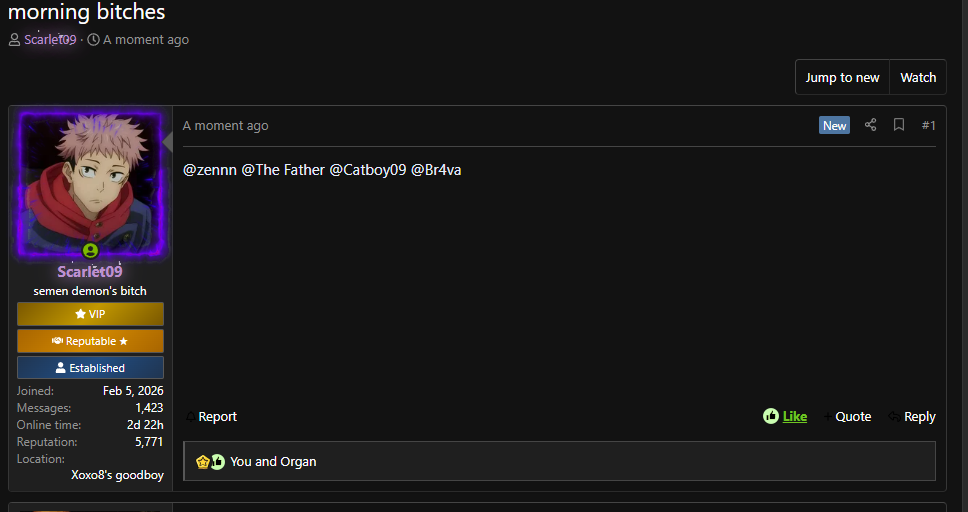Watch this thread
Image resolution: width=968 pixels, height=512 pixels.
[x=918, y=77]
